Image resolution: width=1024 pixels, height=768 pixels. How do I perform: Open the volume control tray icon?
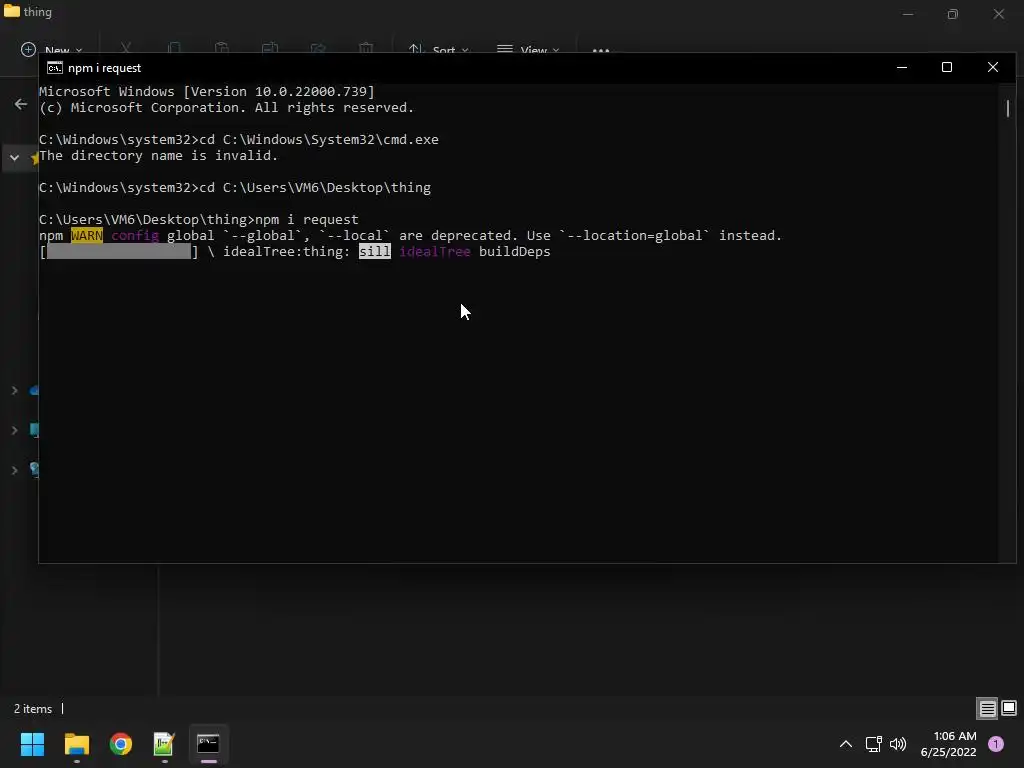(x=898, y=744)
